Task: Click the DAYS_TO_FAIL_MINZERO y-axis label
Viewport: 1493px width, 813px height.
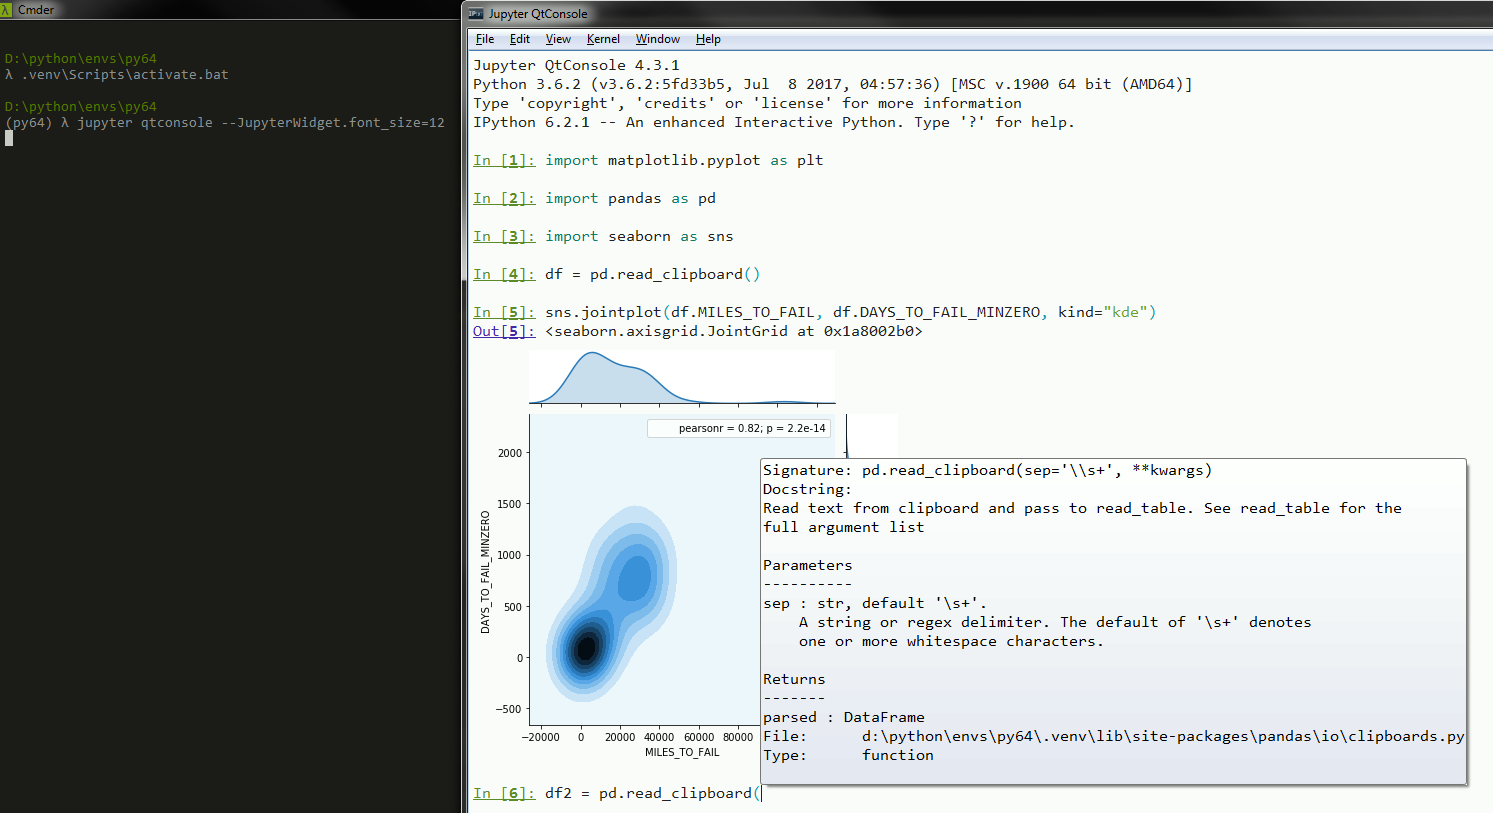Action: coord(485,572)
